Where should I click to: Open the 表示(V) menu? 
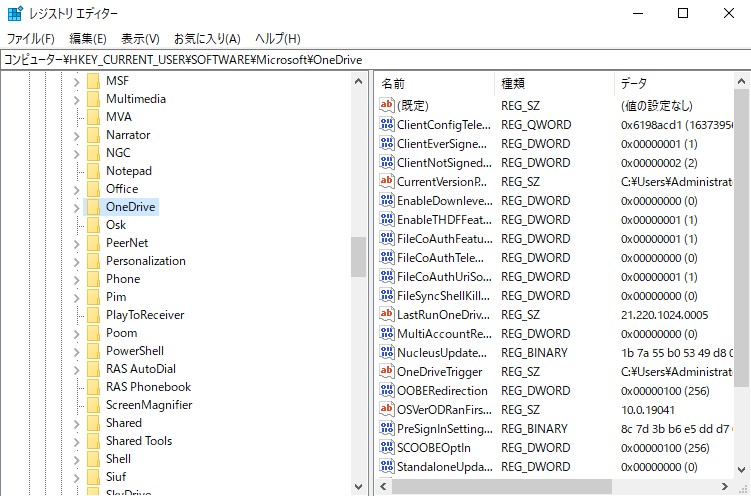pyautogui.click(x=140, y=38)
